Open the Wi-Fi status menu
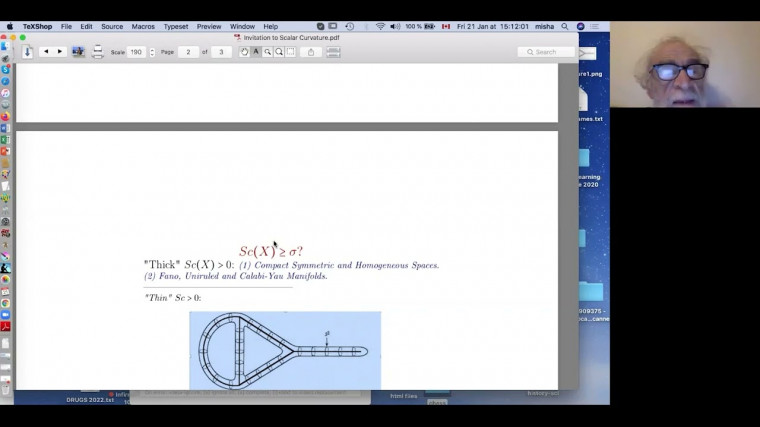Screen dimensions: 760x427 pos(380,27)
